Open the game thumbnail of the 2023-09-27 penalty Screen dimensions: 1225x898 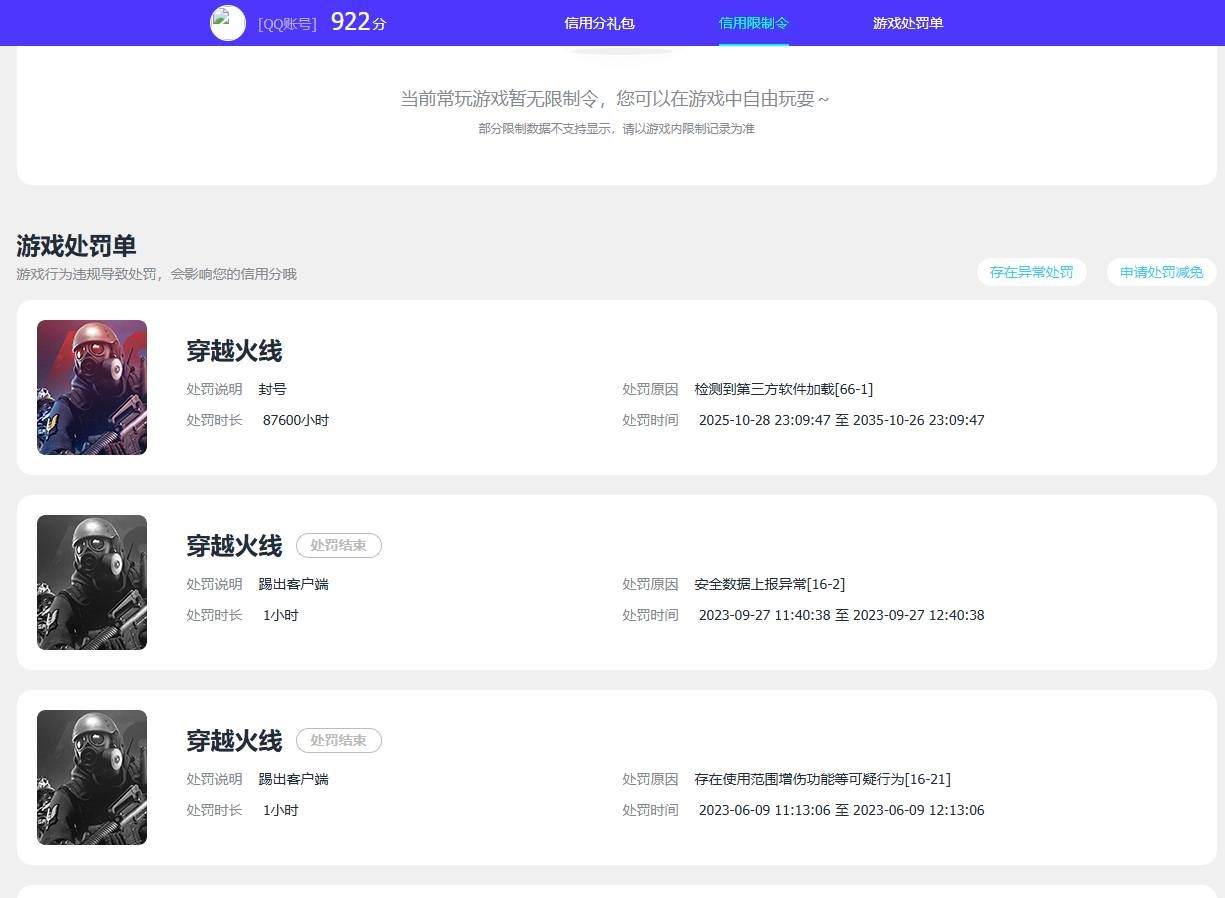(x=92, y=582)
